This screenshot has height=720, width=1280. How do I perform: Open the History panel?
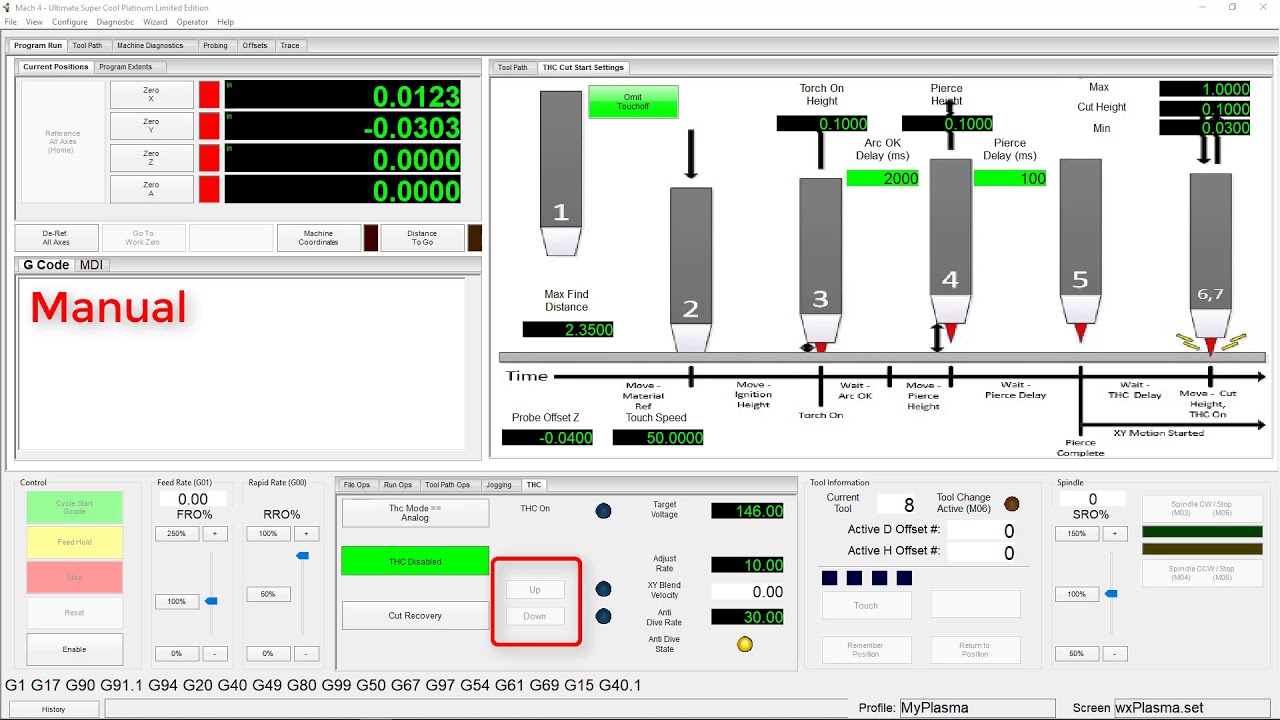54,709
